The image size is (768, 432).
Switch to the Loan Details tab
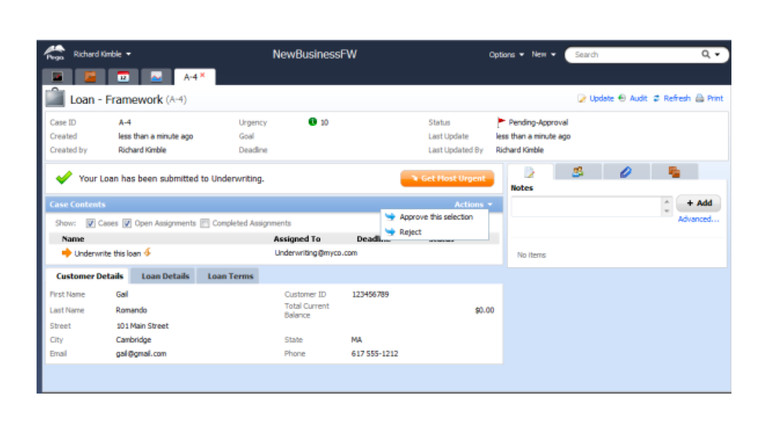point(165,276)
